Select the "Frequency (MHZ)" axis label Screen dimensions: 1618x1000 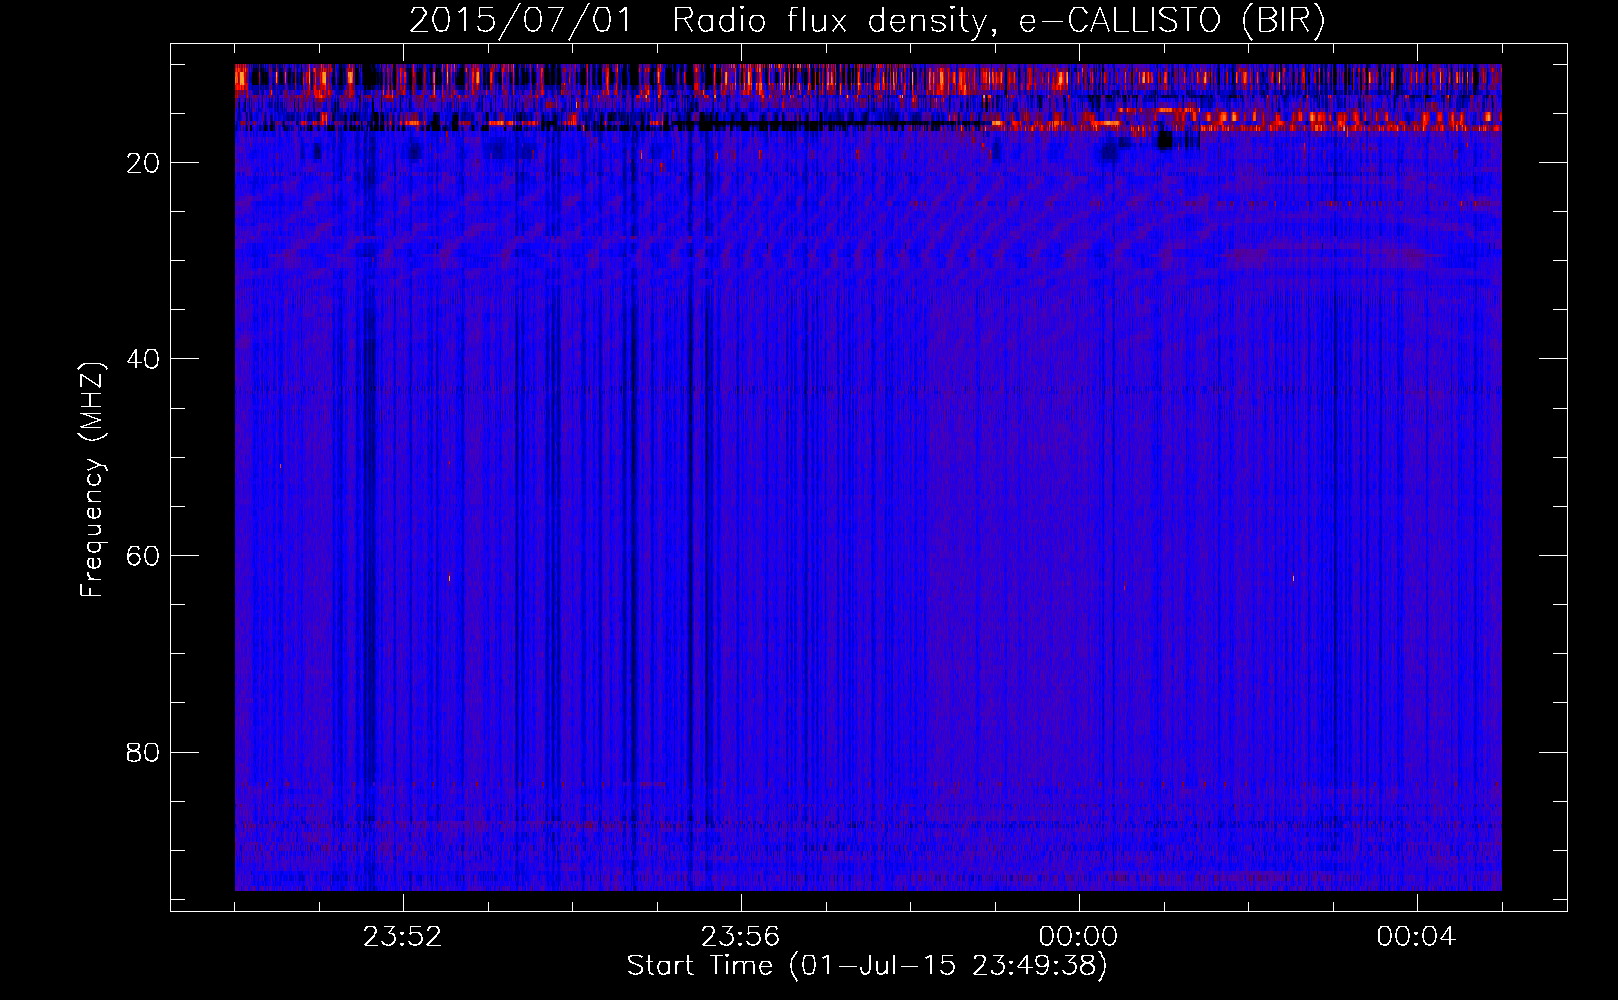(x=91, y=480)
